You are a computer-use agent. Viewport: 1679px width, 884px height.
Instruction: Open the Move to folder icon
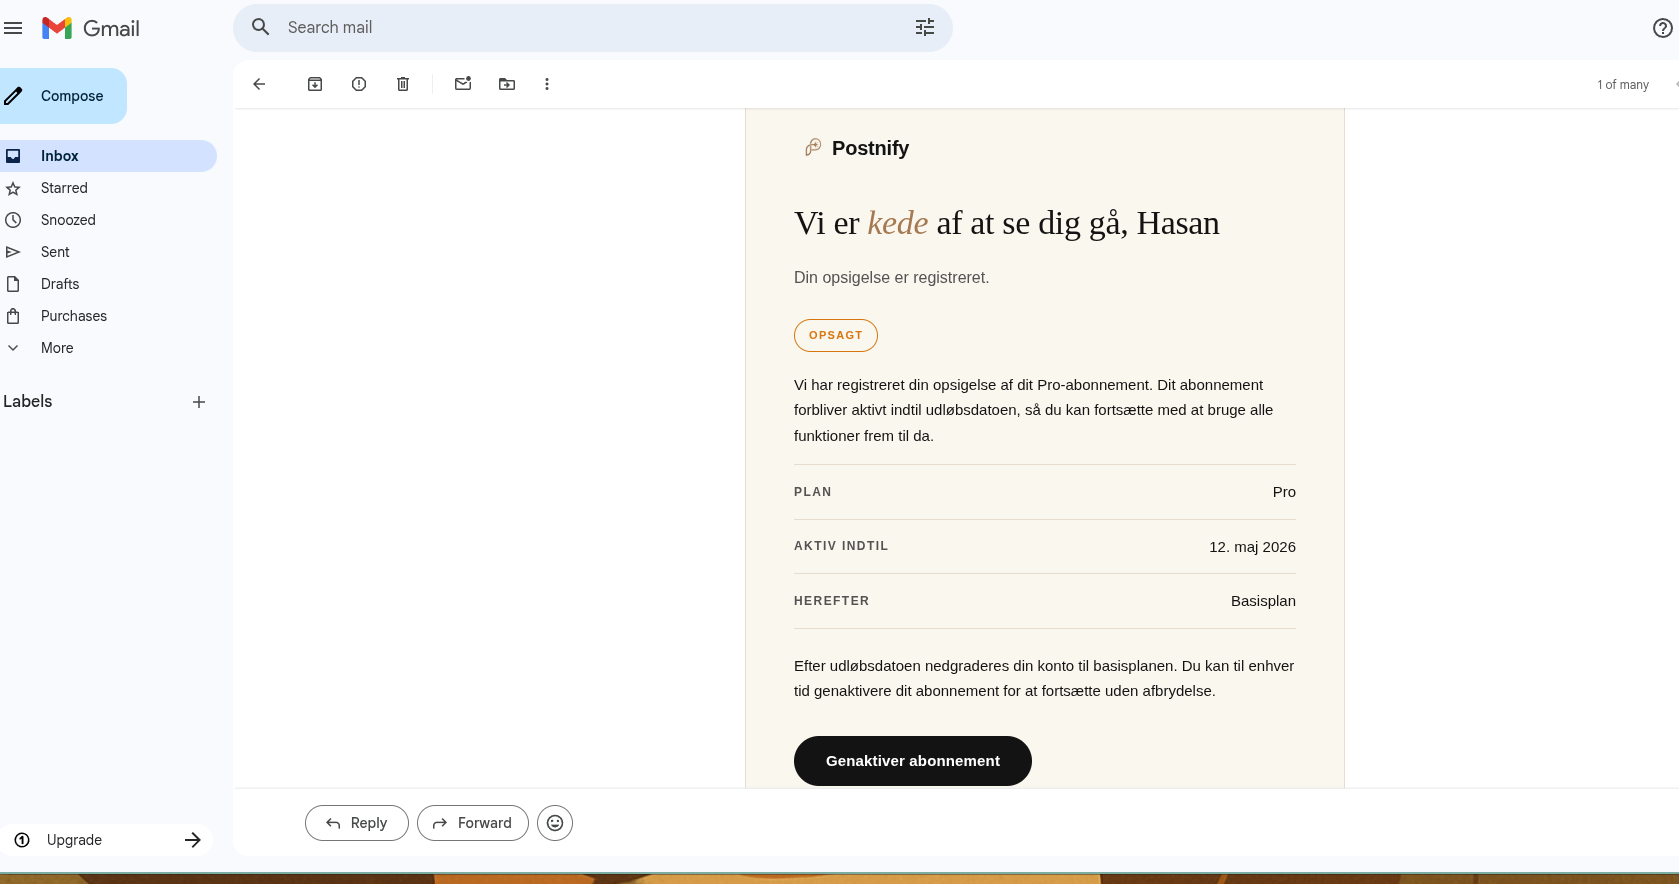click(507, 84)
